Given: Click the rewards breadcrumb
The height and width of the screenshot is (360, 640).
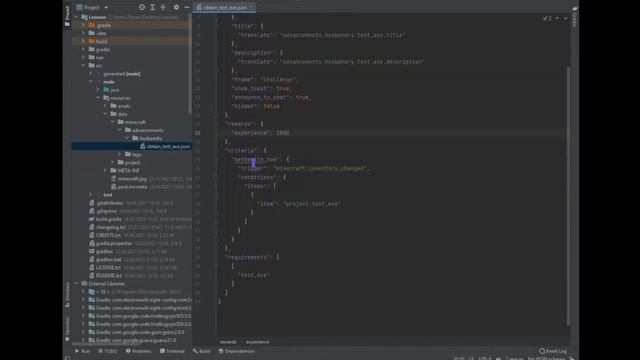Looking at the screenshot, I should coord(228,342).
